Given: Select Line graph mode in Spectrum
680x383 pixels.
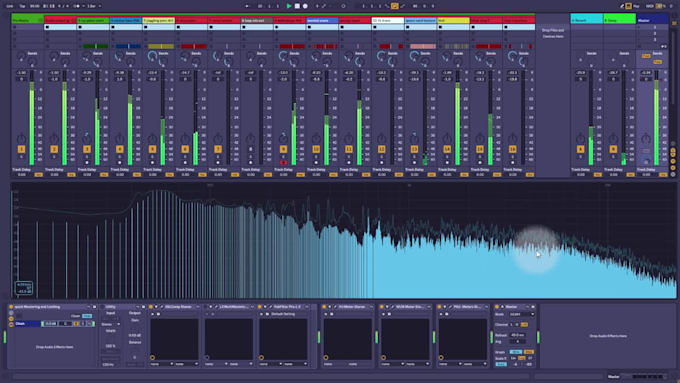Looking at the screenshot, I should click(515, 352).
